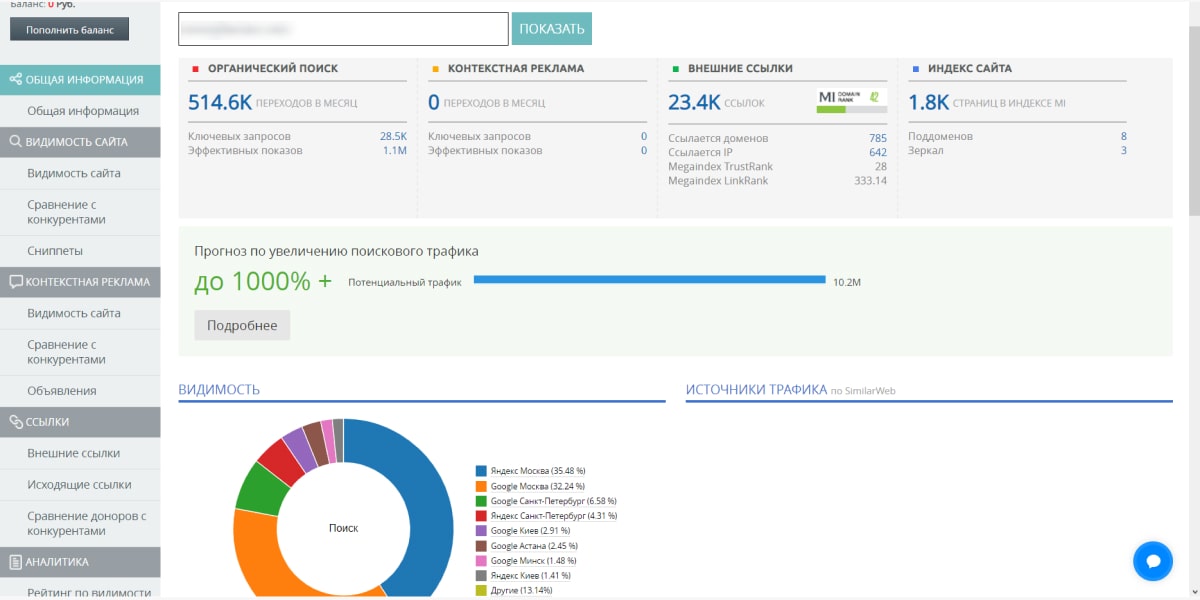Screen dimensions: 1200x600
Task: Click the magnifier icon beside ВИДИМОСТЬ САЙТА
Action: coord(15,142)
